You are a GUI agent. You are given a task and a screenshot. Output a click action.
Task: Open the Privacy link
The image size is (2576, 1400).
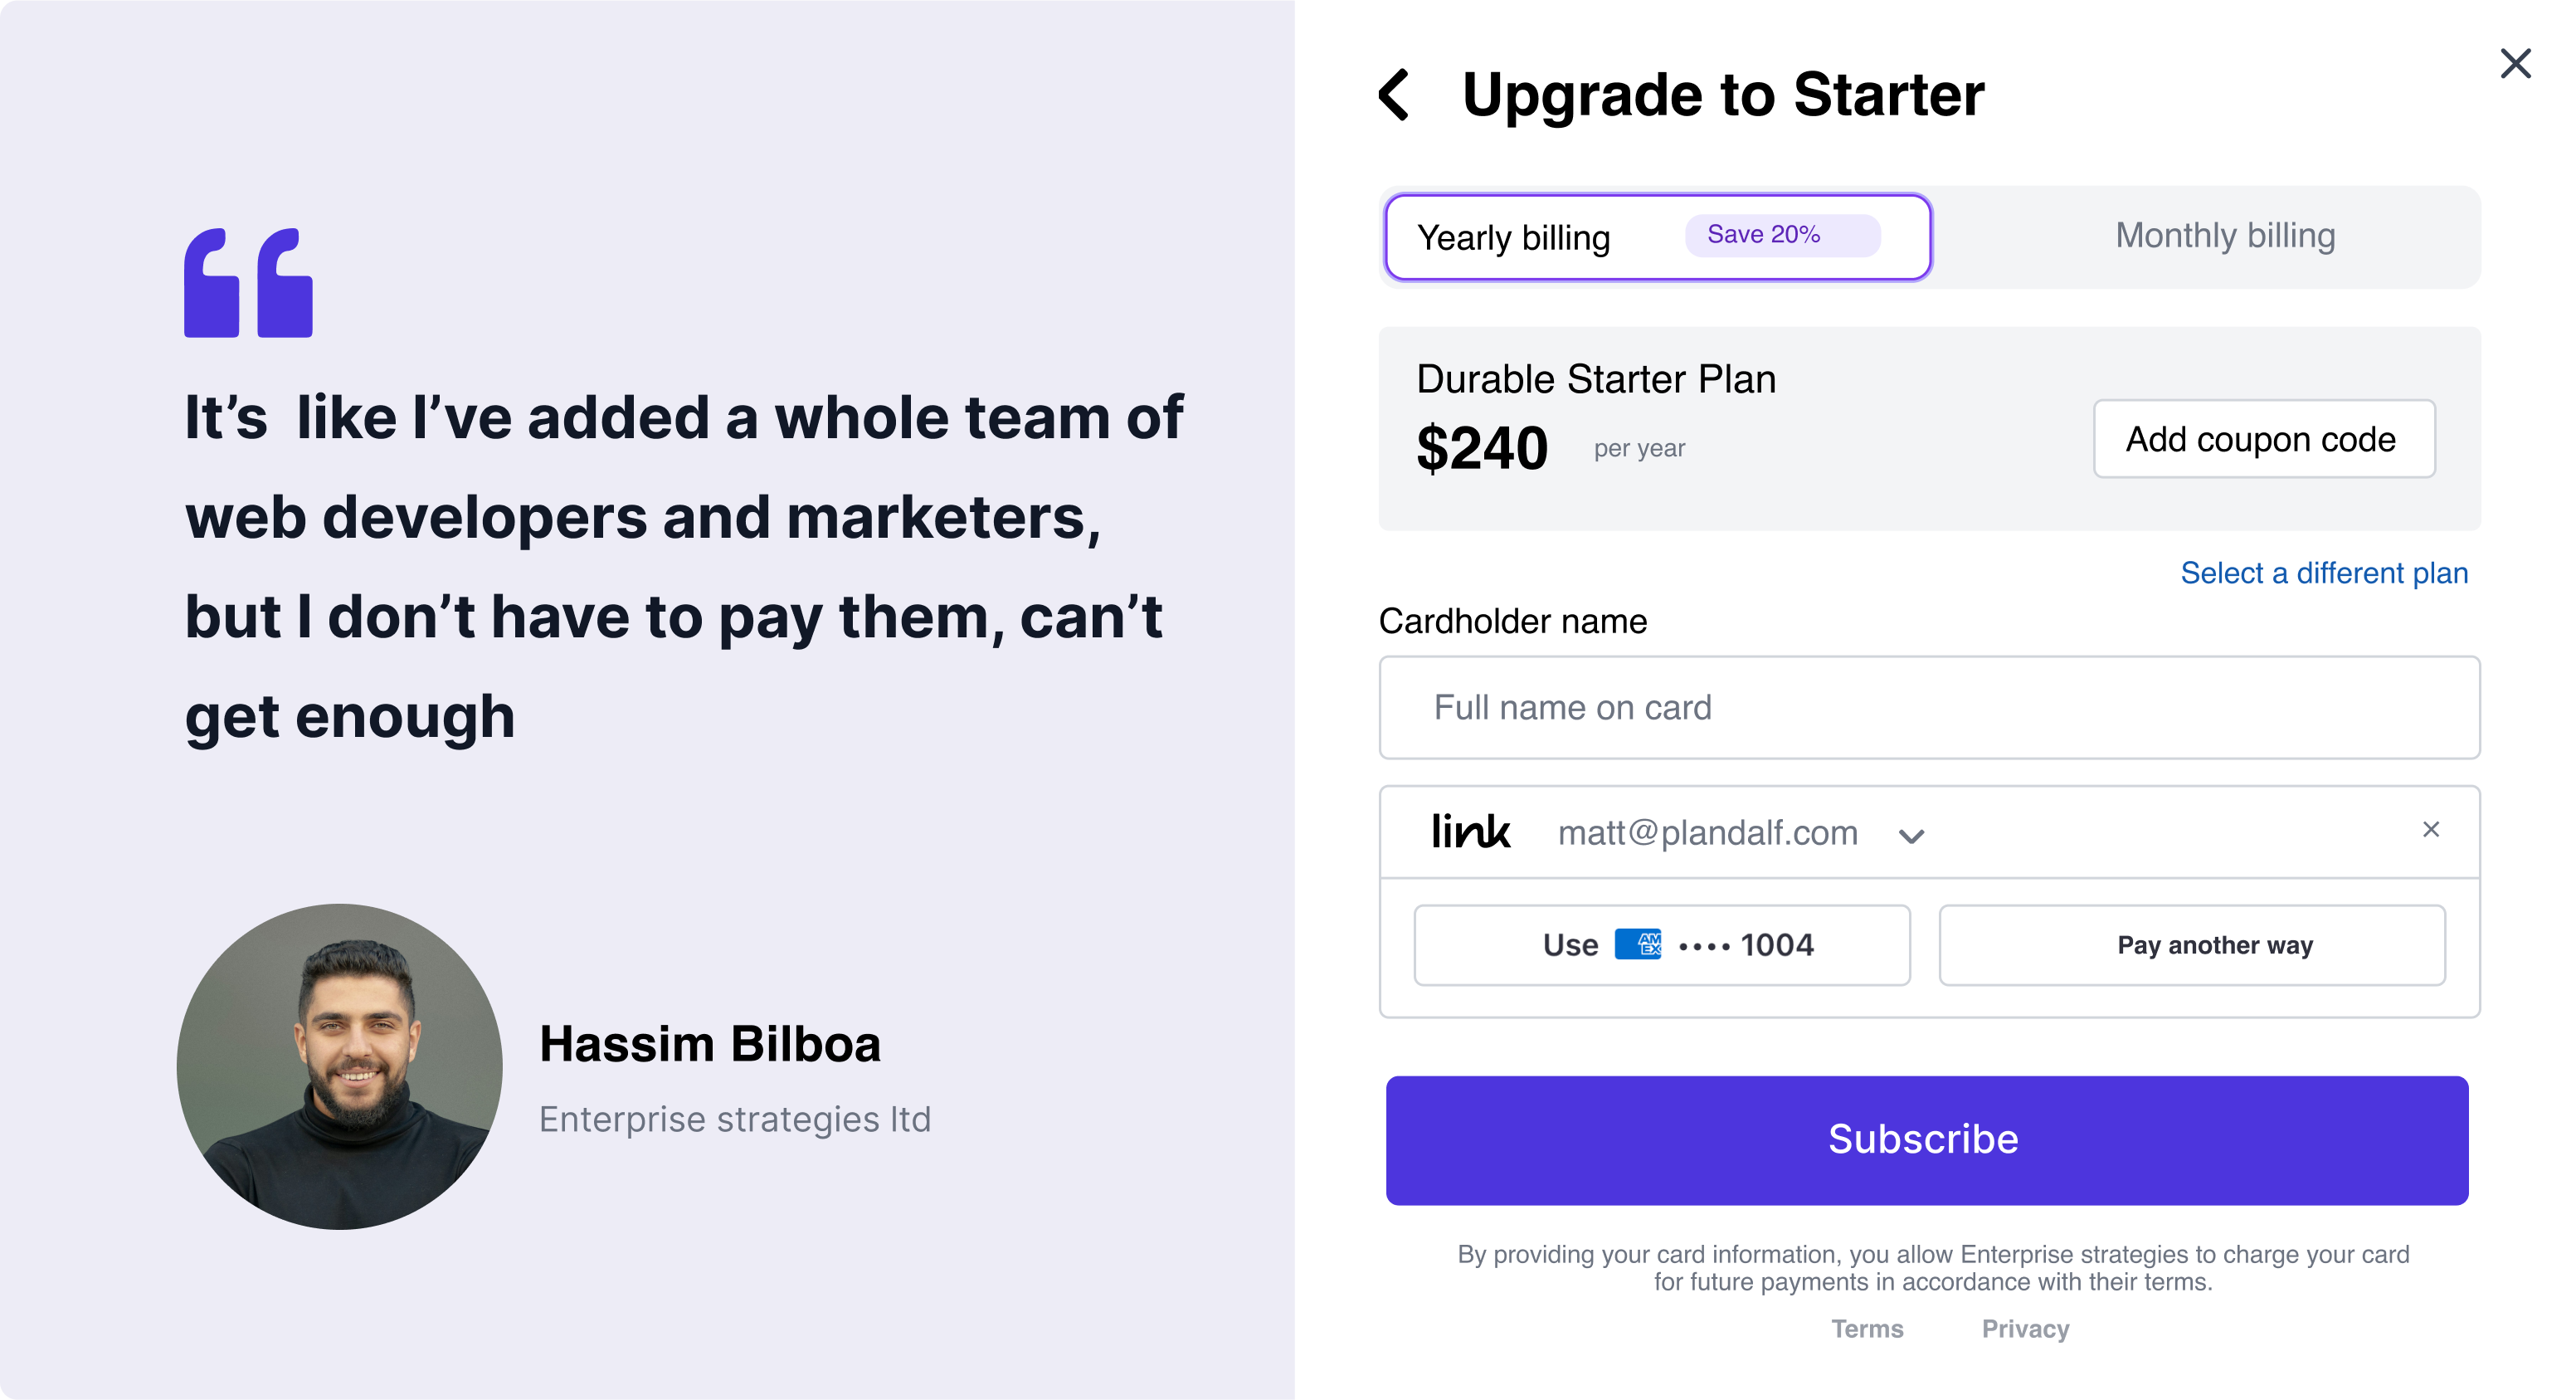click(2025, 1329)
